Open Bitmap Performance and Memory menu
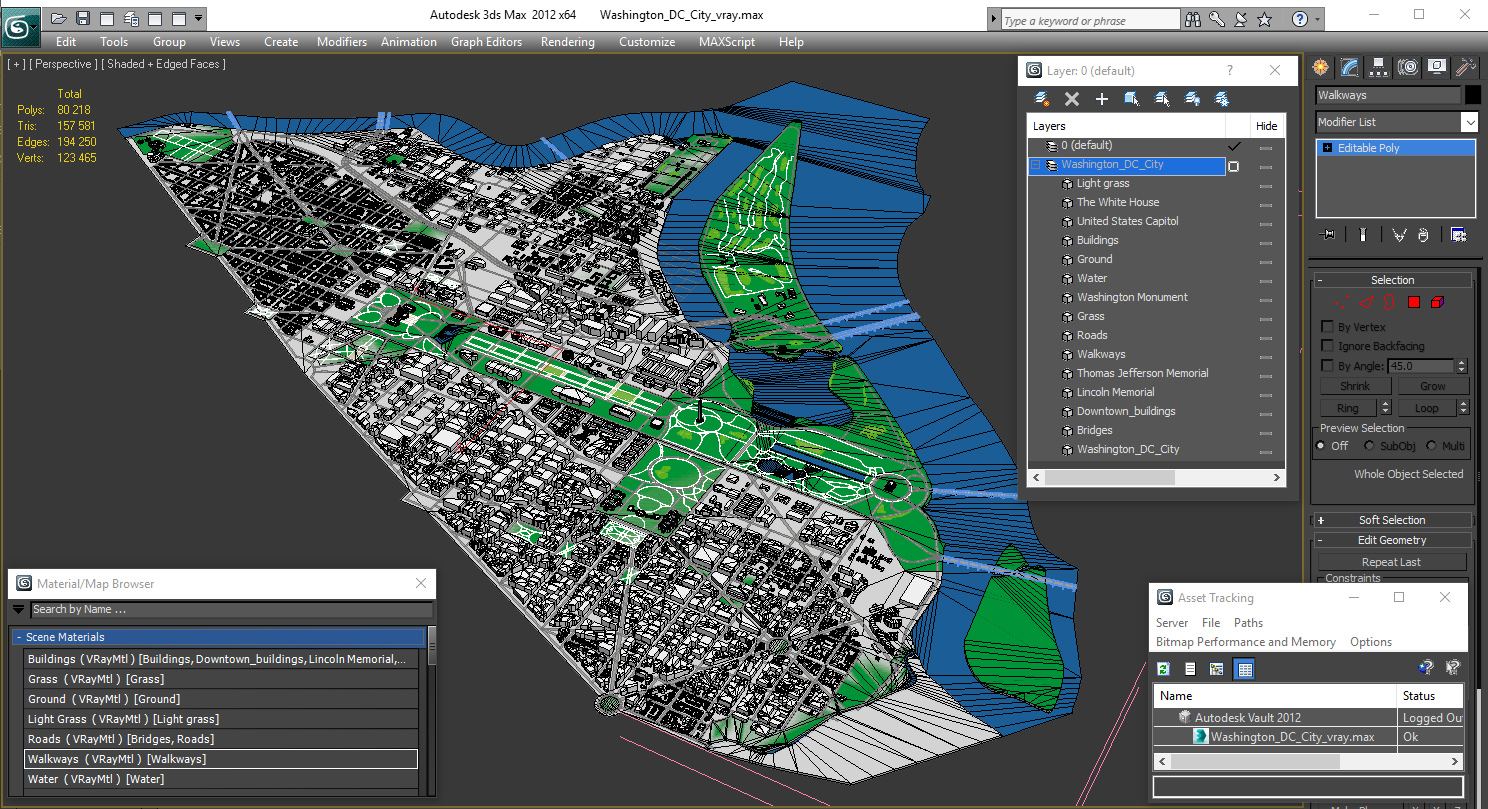 click(1246, 642)
